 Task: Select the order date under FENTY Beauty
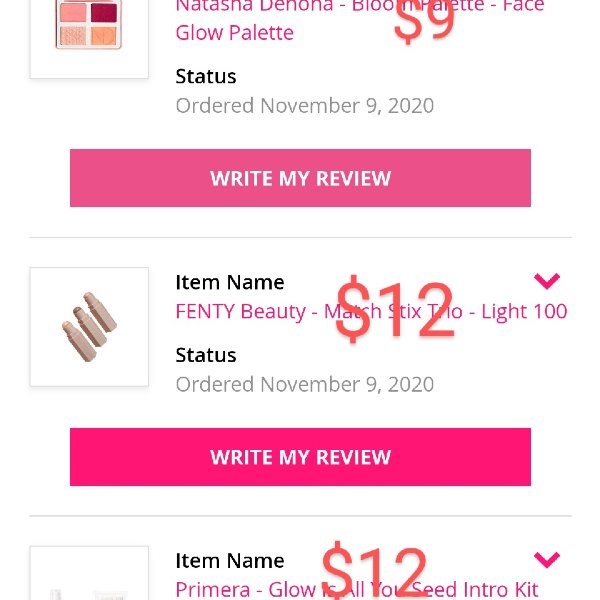305,384
